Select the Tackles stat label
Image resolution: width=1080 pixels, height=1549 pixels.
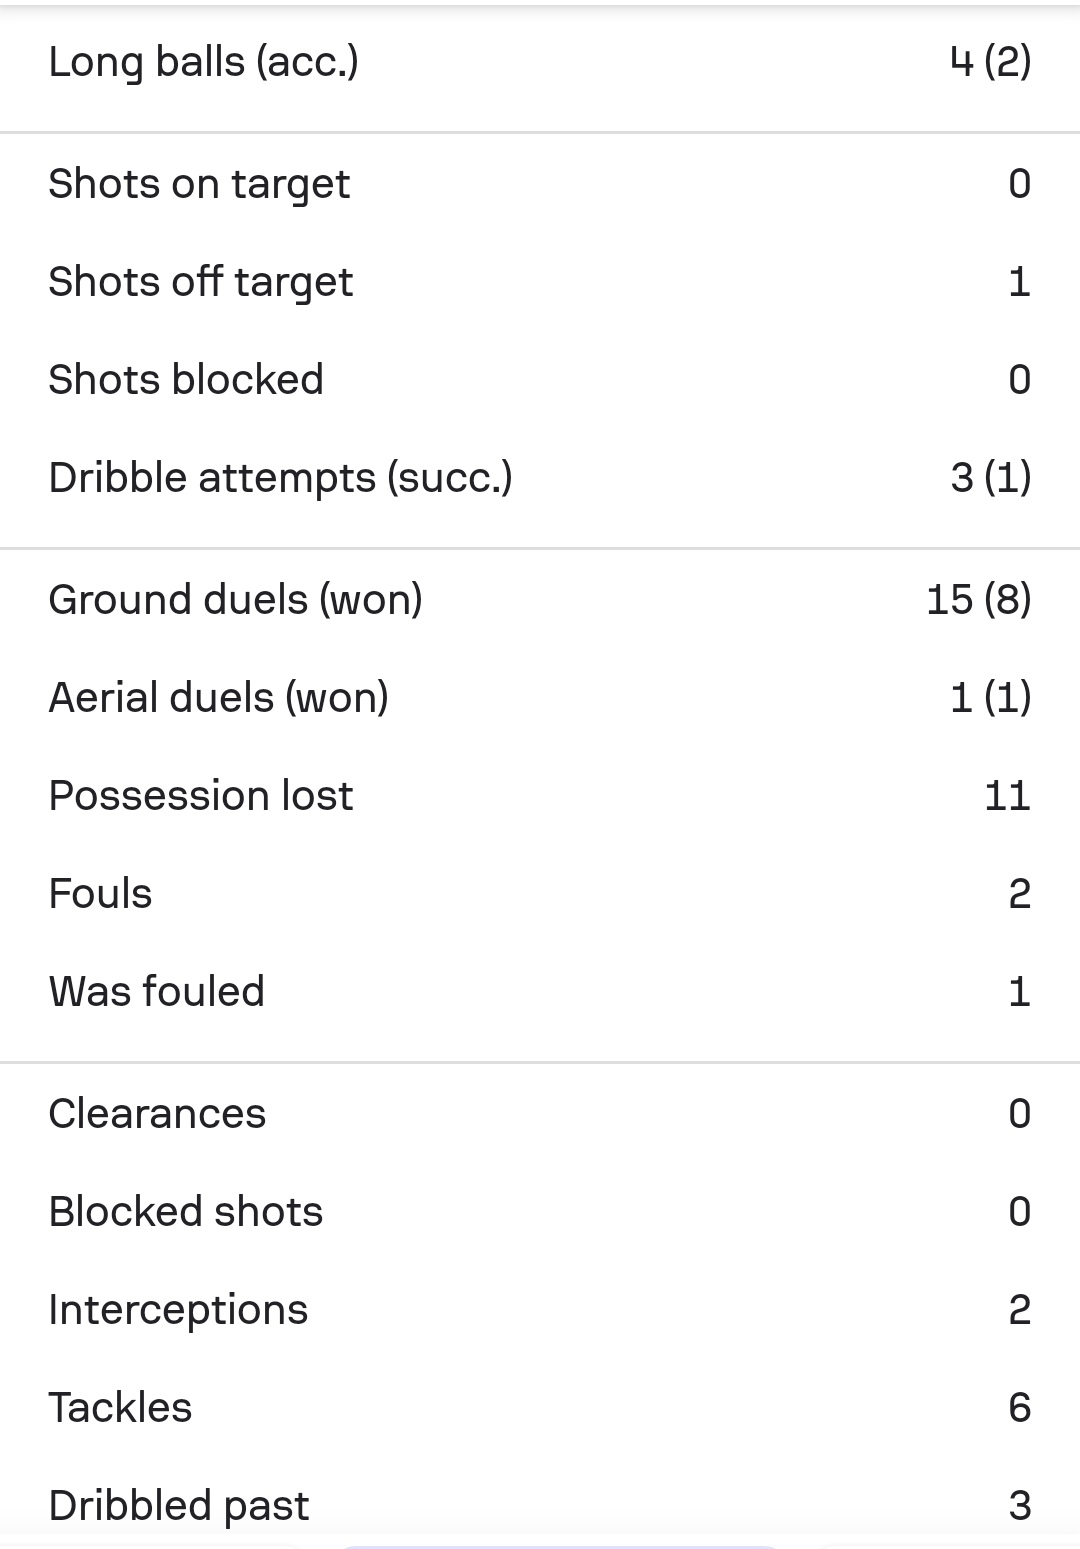point(120,1408)
